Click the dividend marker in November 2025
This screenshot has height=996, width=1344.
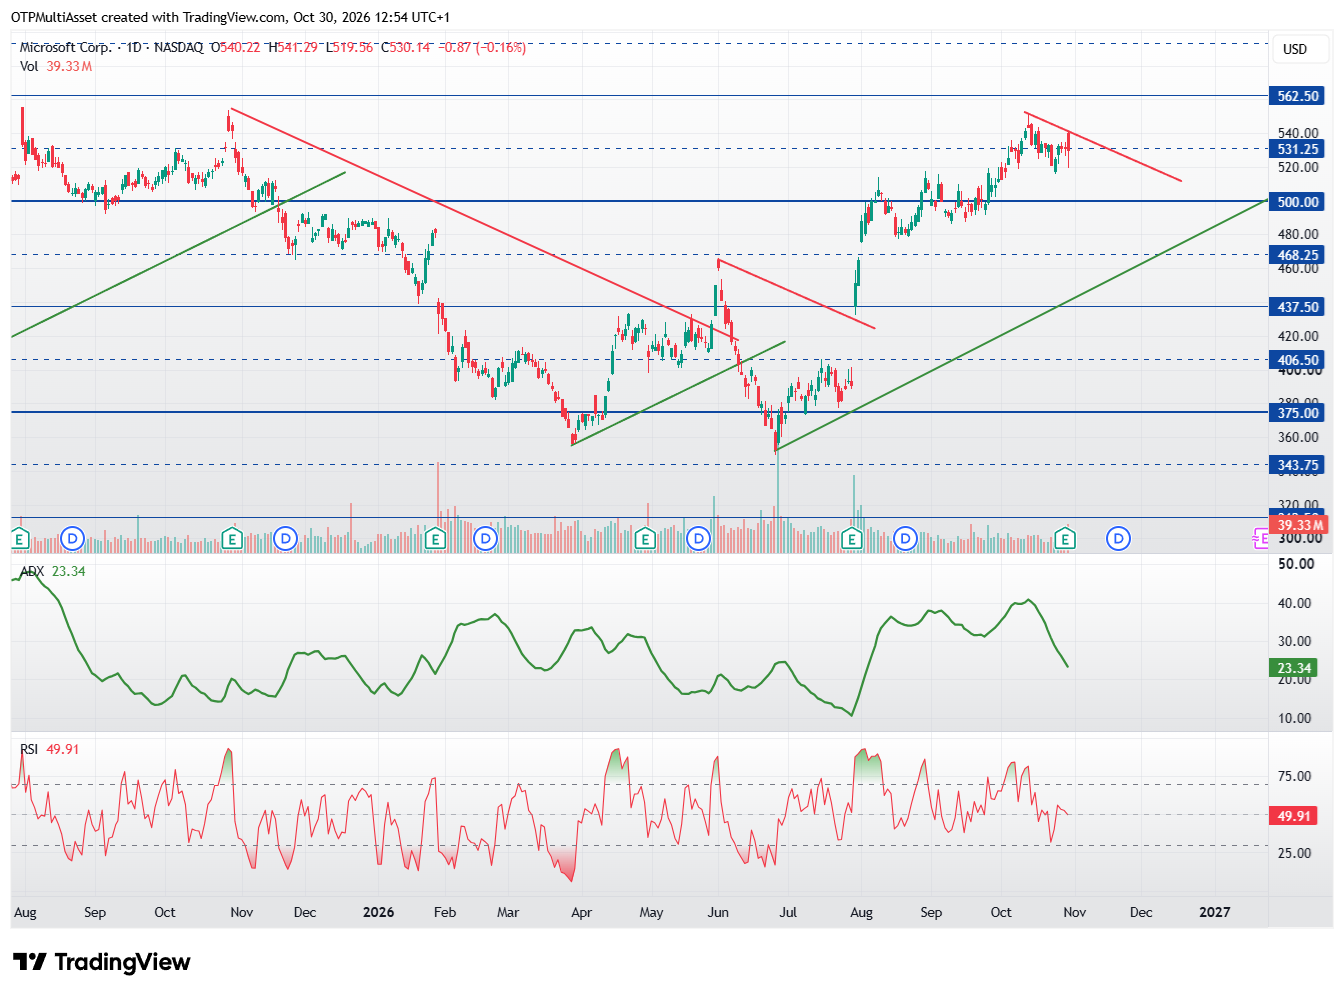[x=286, y=539]
